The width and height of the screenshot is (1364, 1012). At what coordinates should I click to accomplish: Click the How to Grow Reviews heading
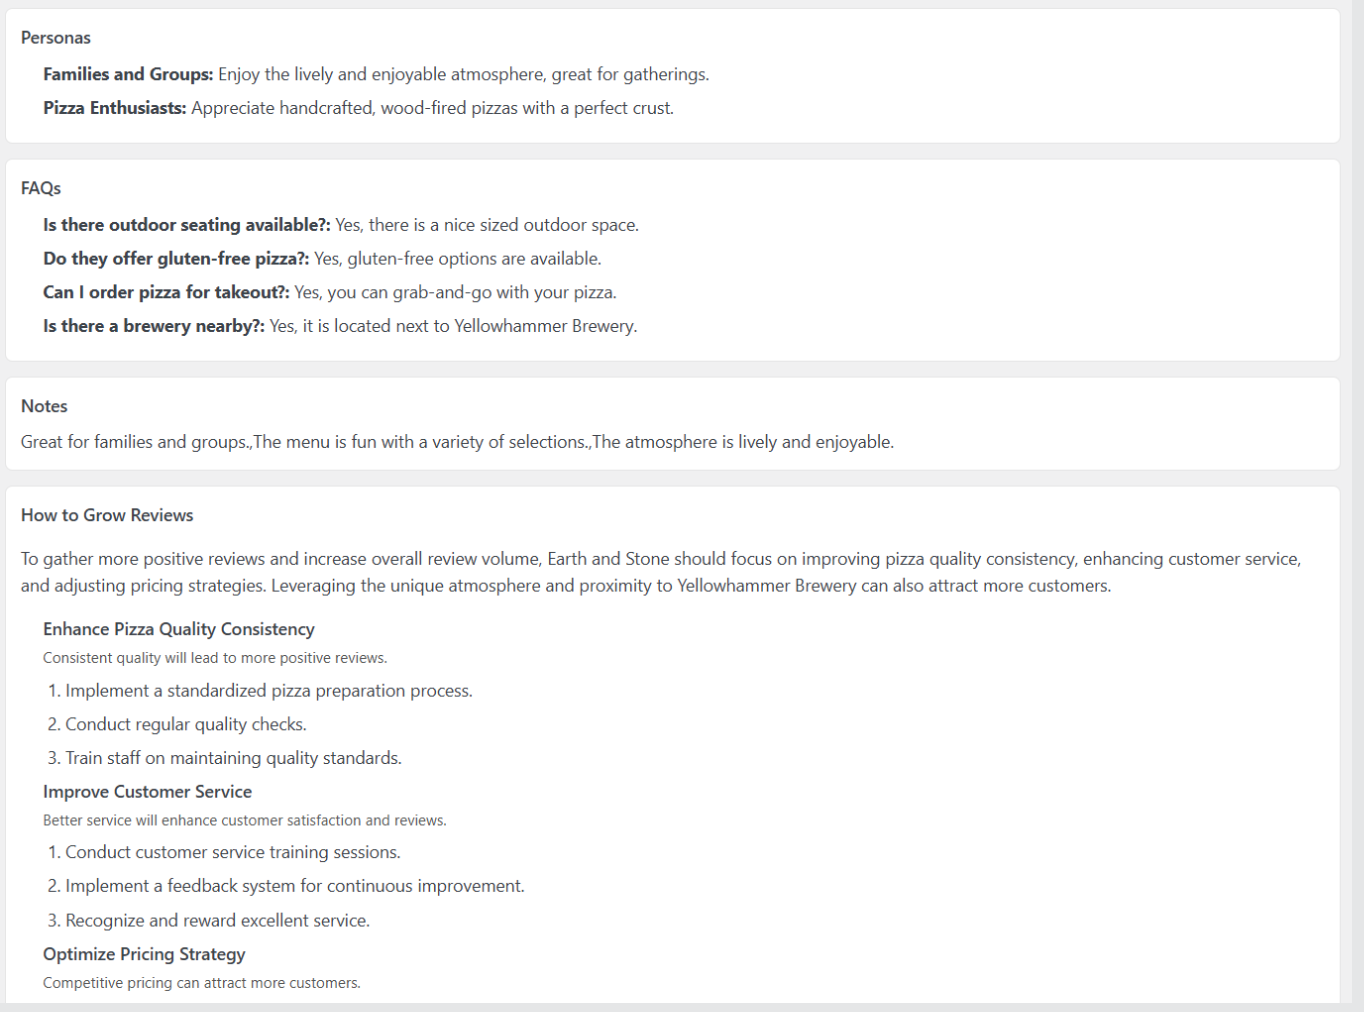[107, 515]
